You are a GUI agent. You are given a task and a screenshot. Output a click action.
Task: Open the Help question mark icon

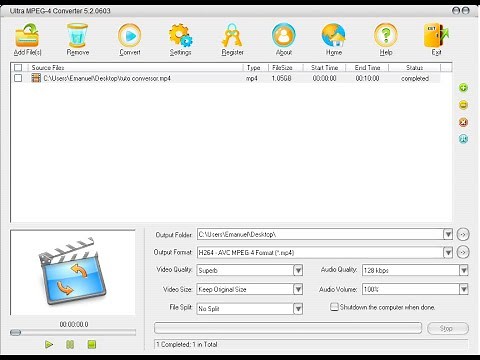tap(386, 35)
